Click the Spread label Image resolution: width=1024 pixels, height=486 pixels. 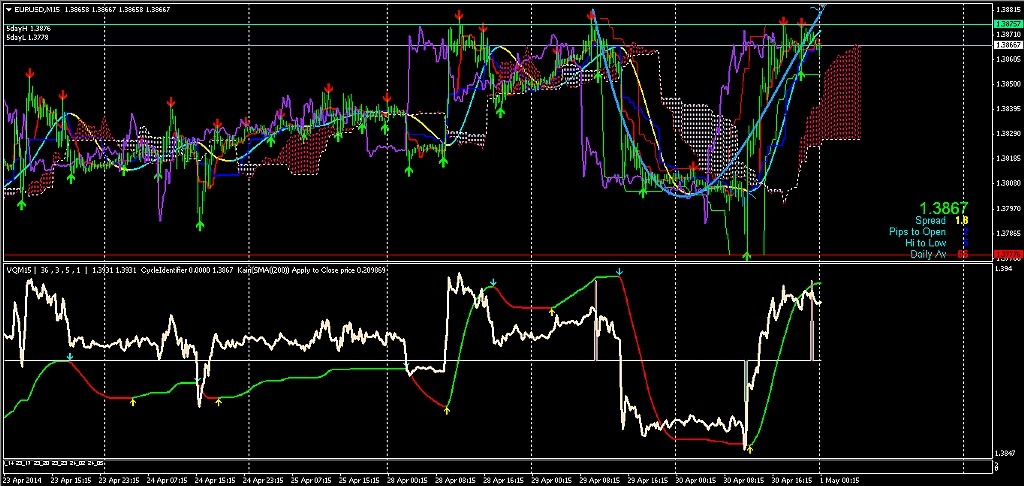pyautogui.click(x=929, y=221)
